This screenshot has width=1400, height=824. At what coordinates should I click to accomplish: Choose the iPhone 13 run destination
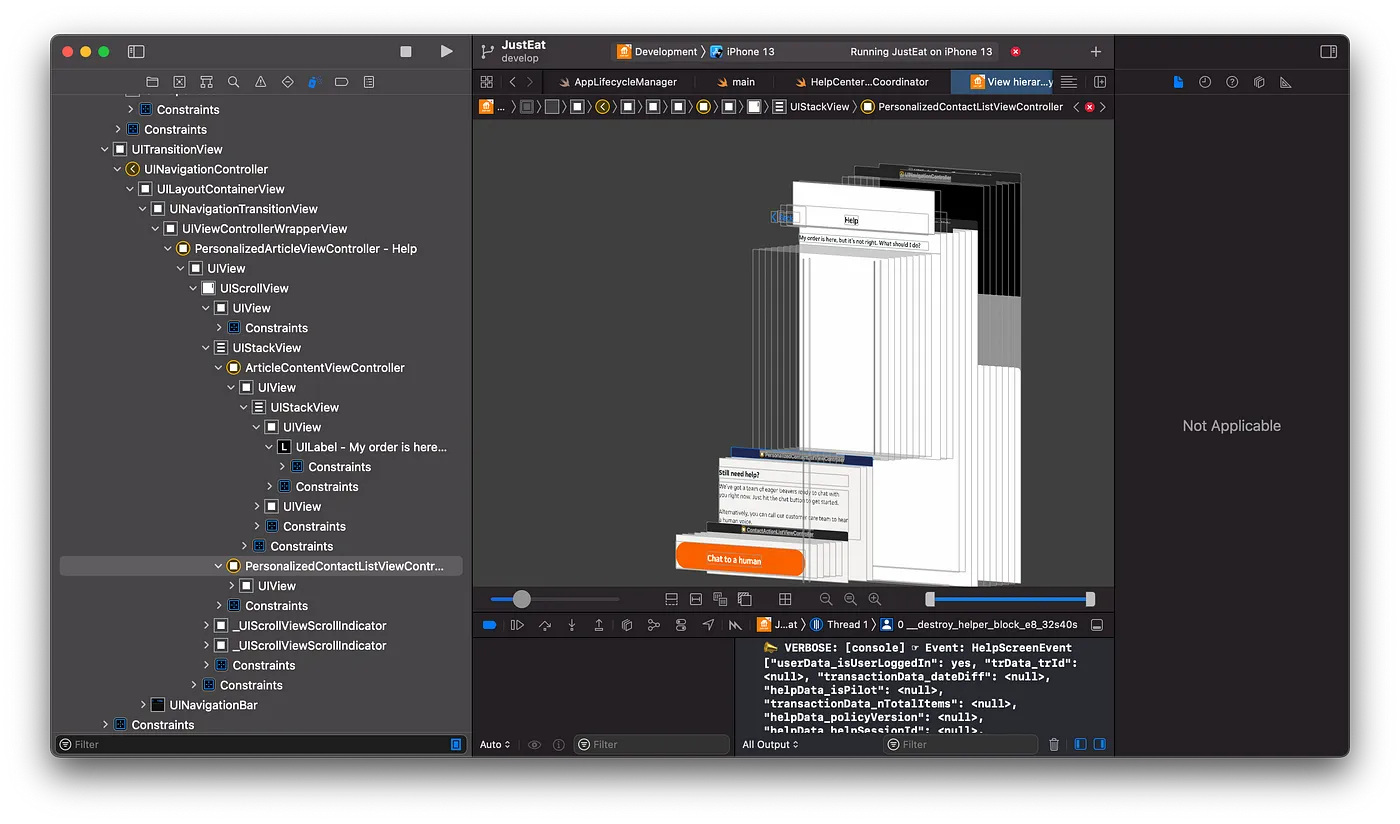point(742,52)
